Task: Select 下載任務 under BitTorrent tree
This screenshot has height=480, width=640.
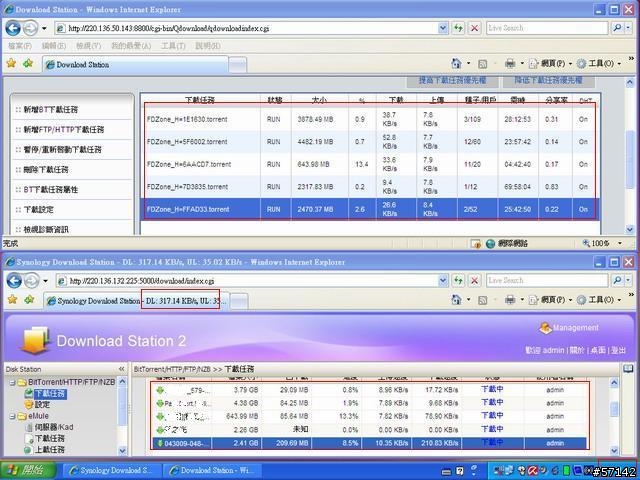Action: click(50, 393)
